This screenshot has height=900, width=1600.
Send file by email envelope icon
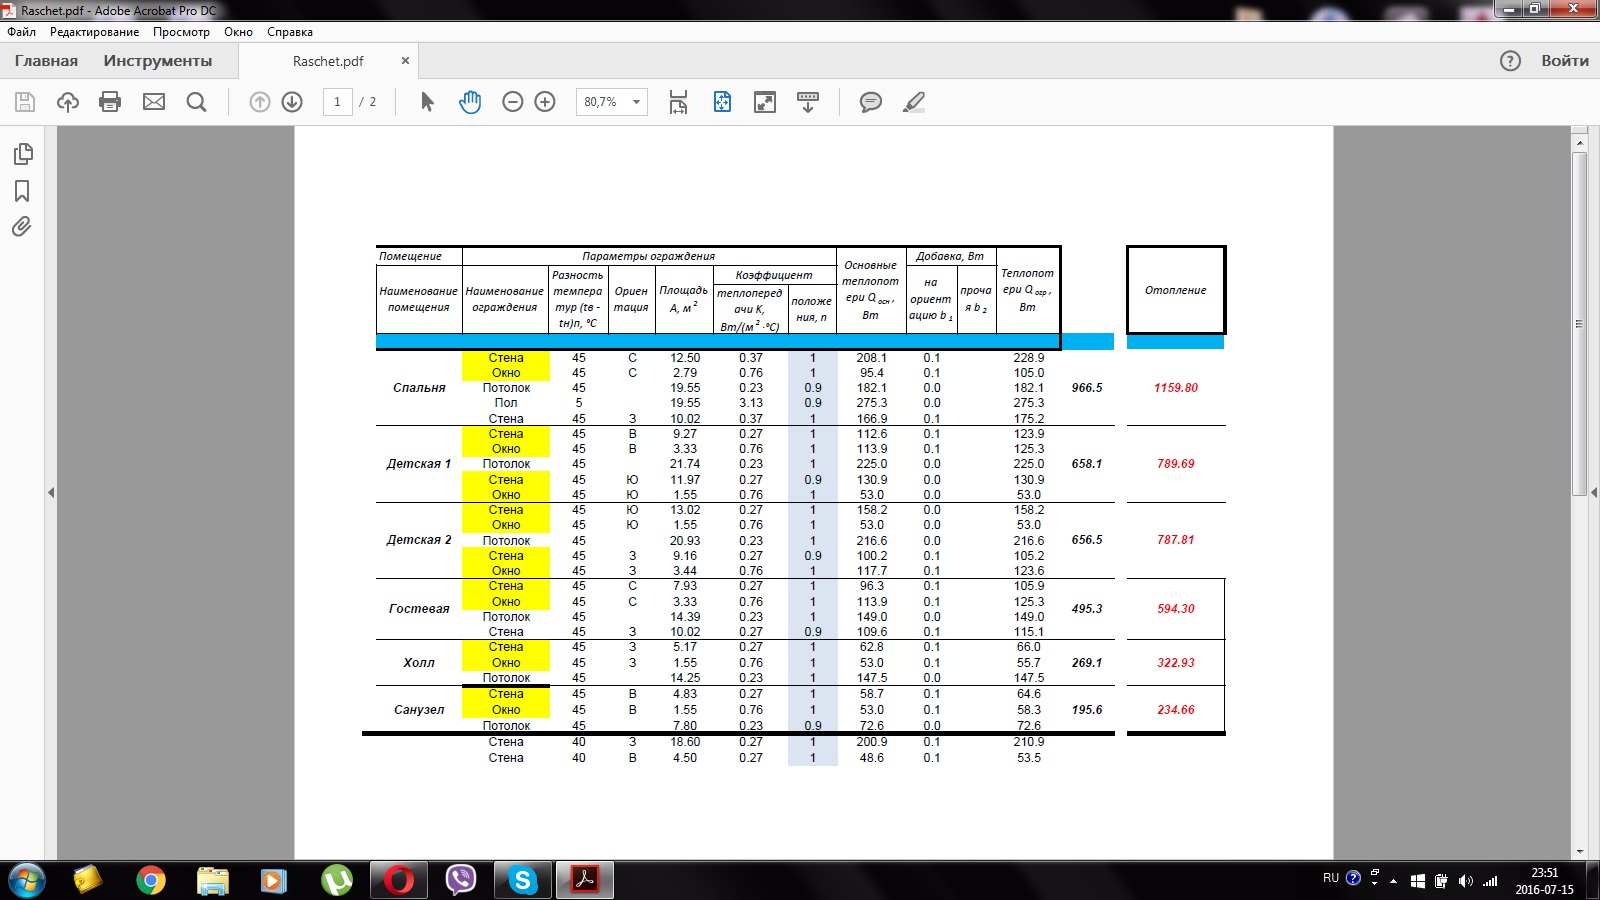click(154, 102)
